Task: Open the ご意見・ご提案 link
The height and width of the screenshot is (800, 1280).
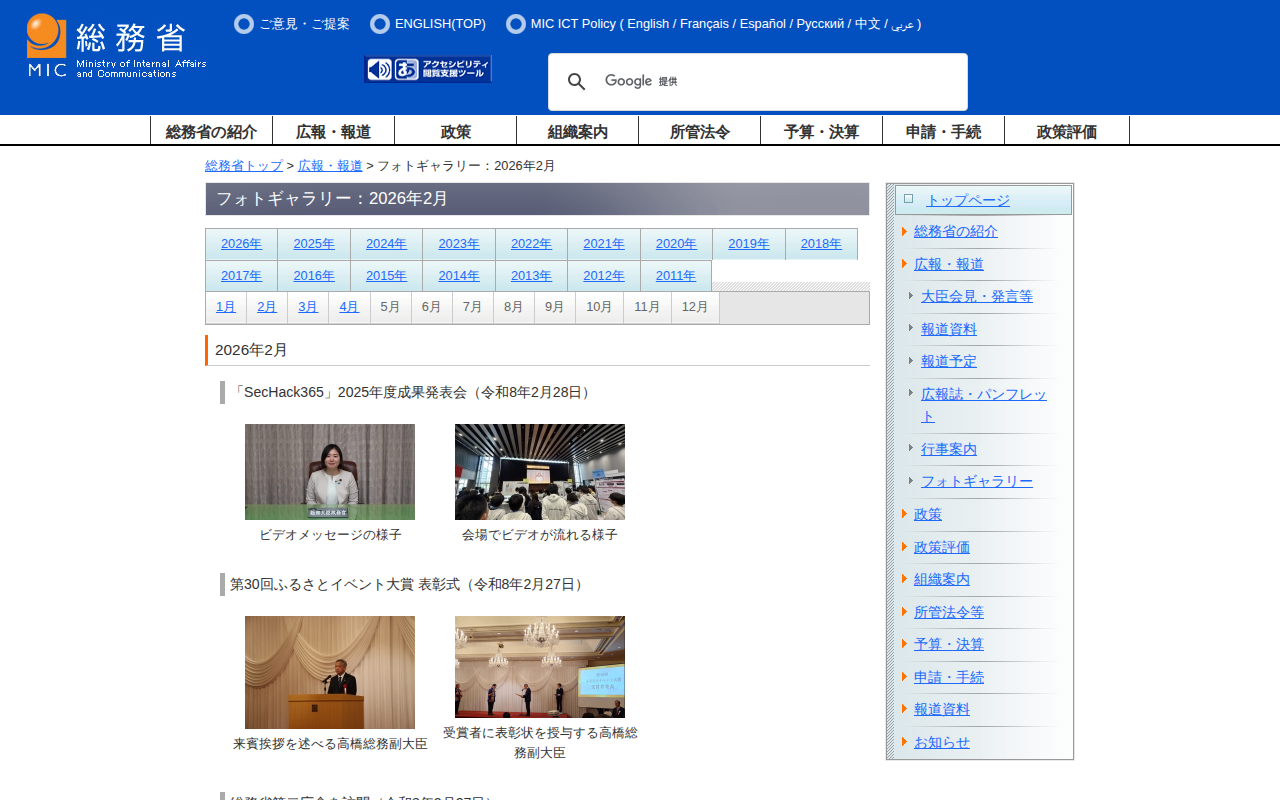Action: click(304, 24)
